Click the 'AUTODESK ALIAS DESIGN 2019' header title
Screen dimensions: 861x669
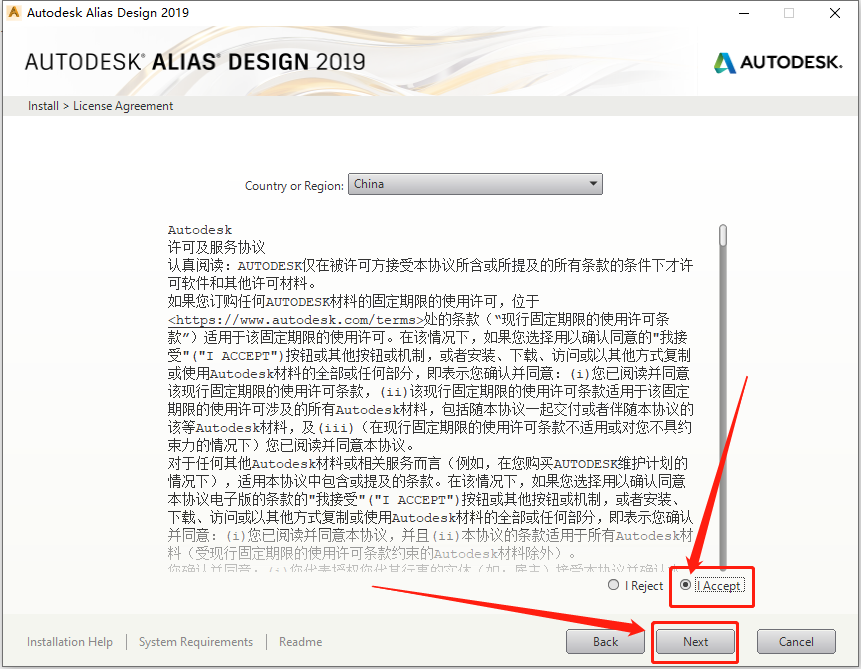[195, 62]
